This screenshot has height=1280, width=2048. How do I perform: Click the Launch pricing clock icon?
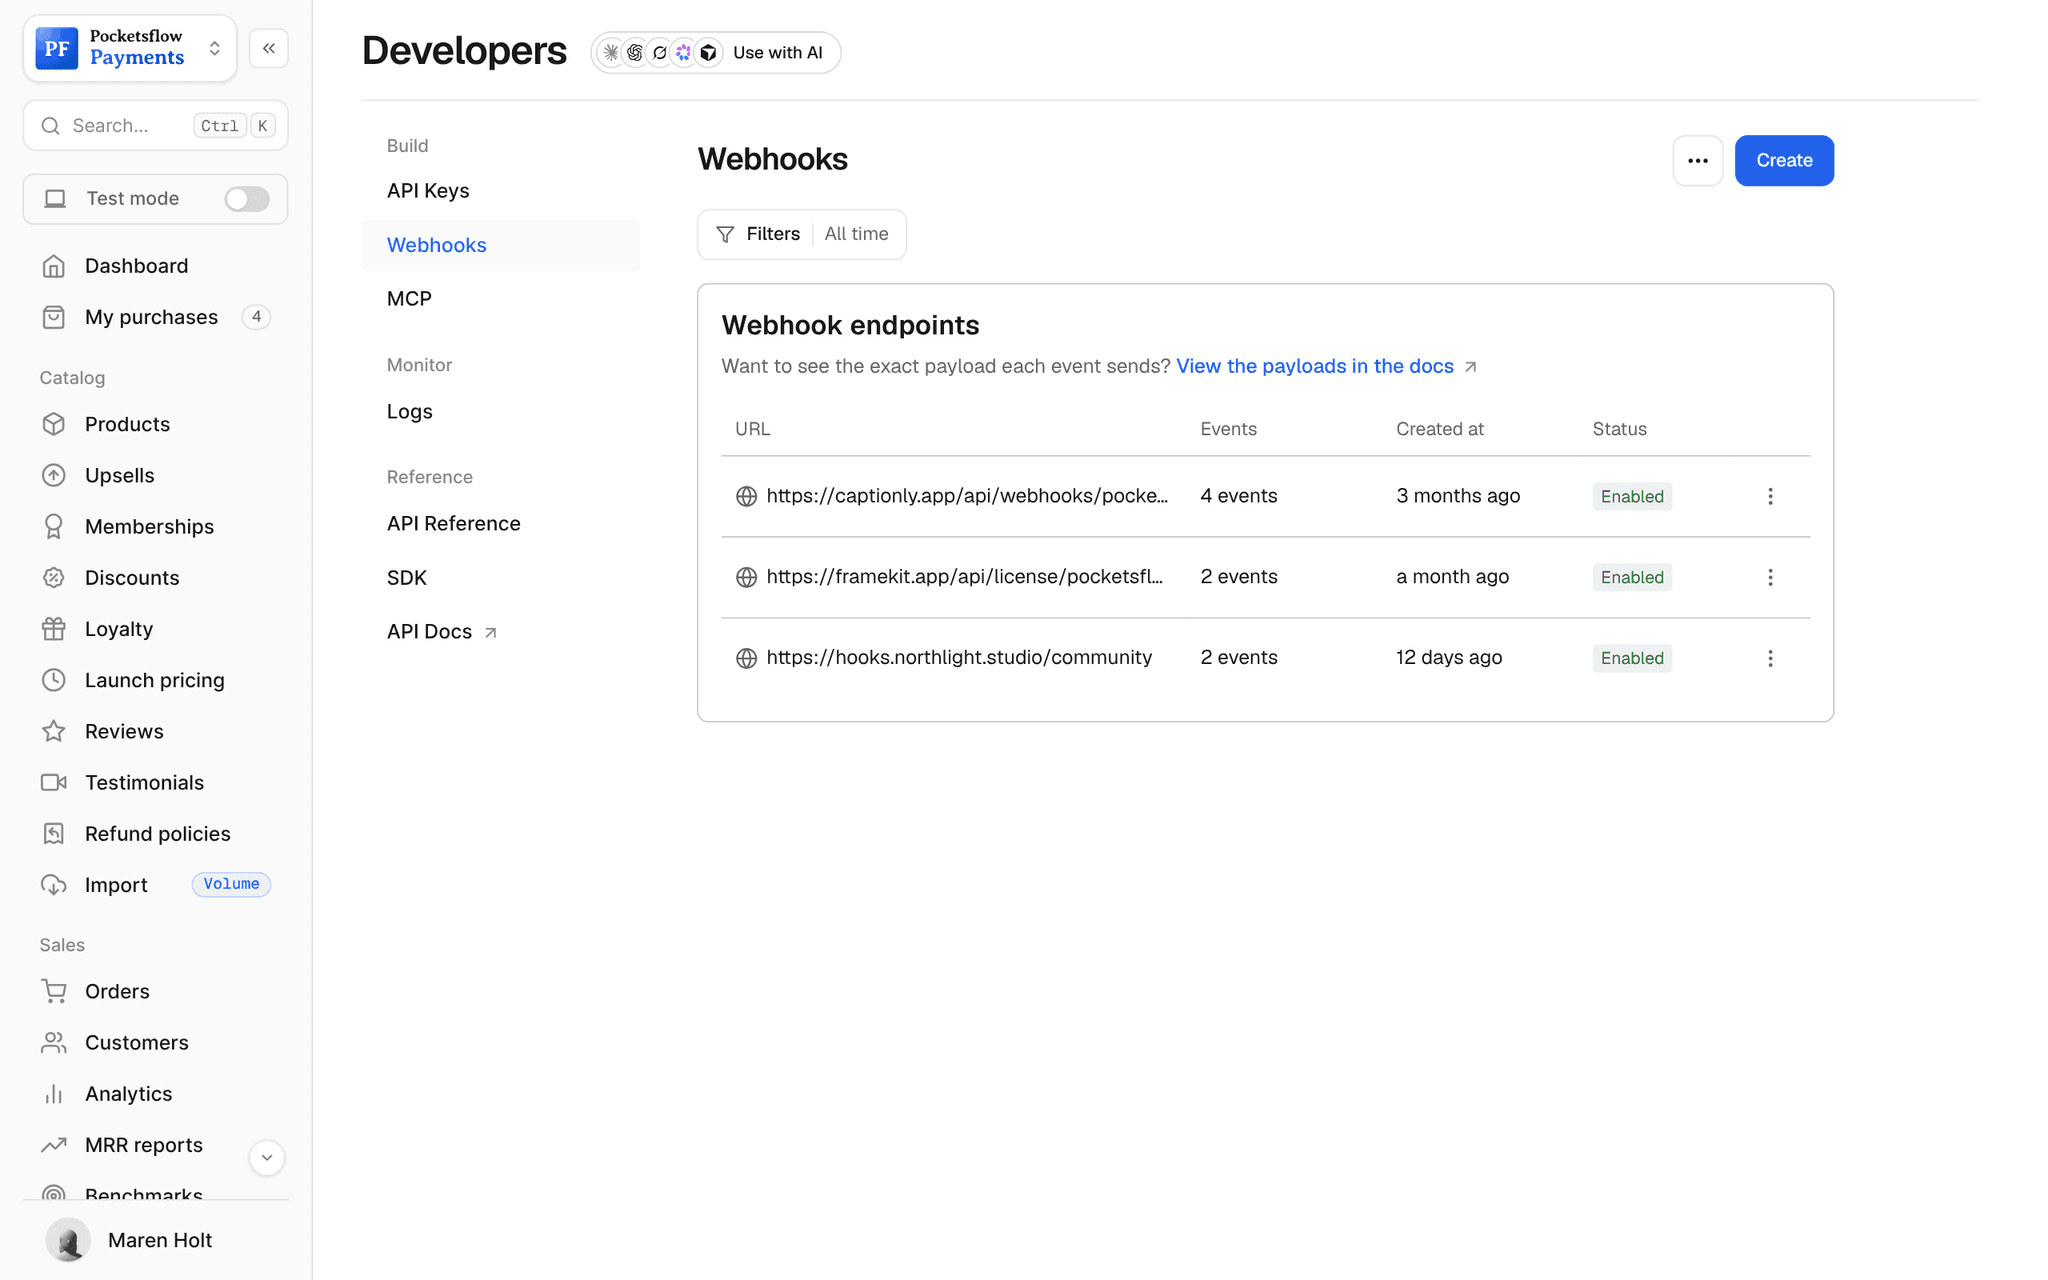click(54, 680)
